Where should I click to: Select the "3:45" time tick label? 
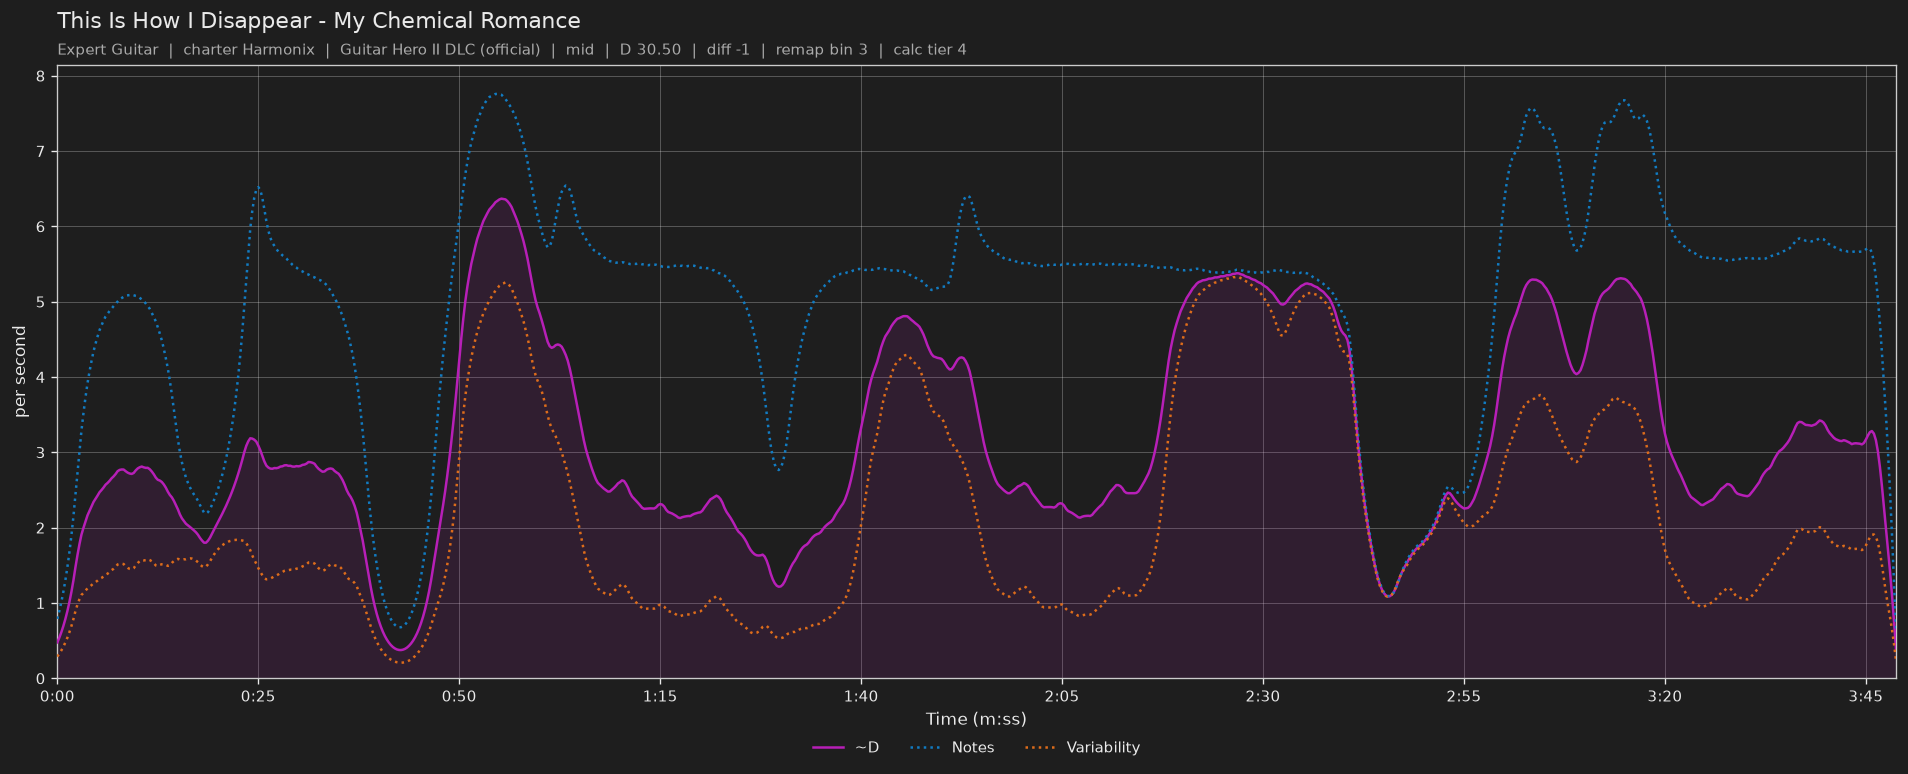pyautogui.click(x=1866, y=696)
